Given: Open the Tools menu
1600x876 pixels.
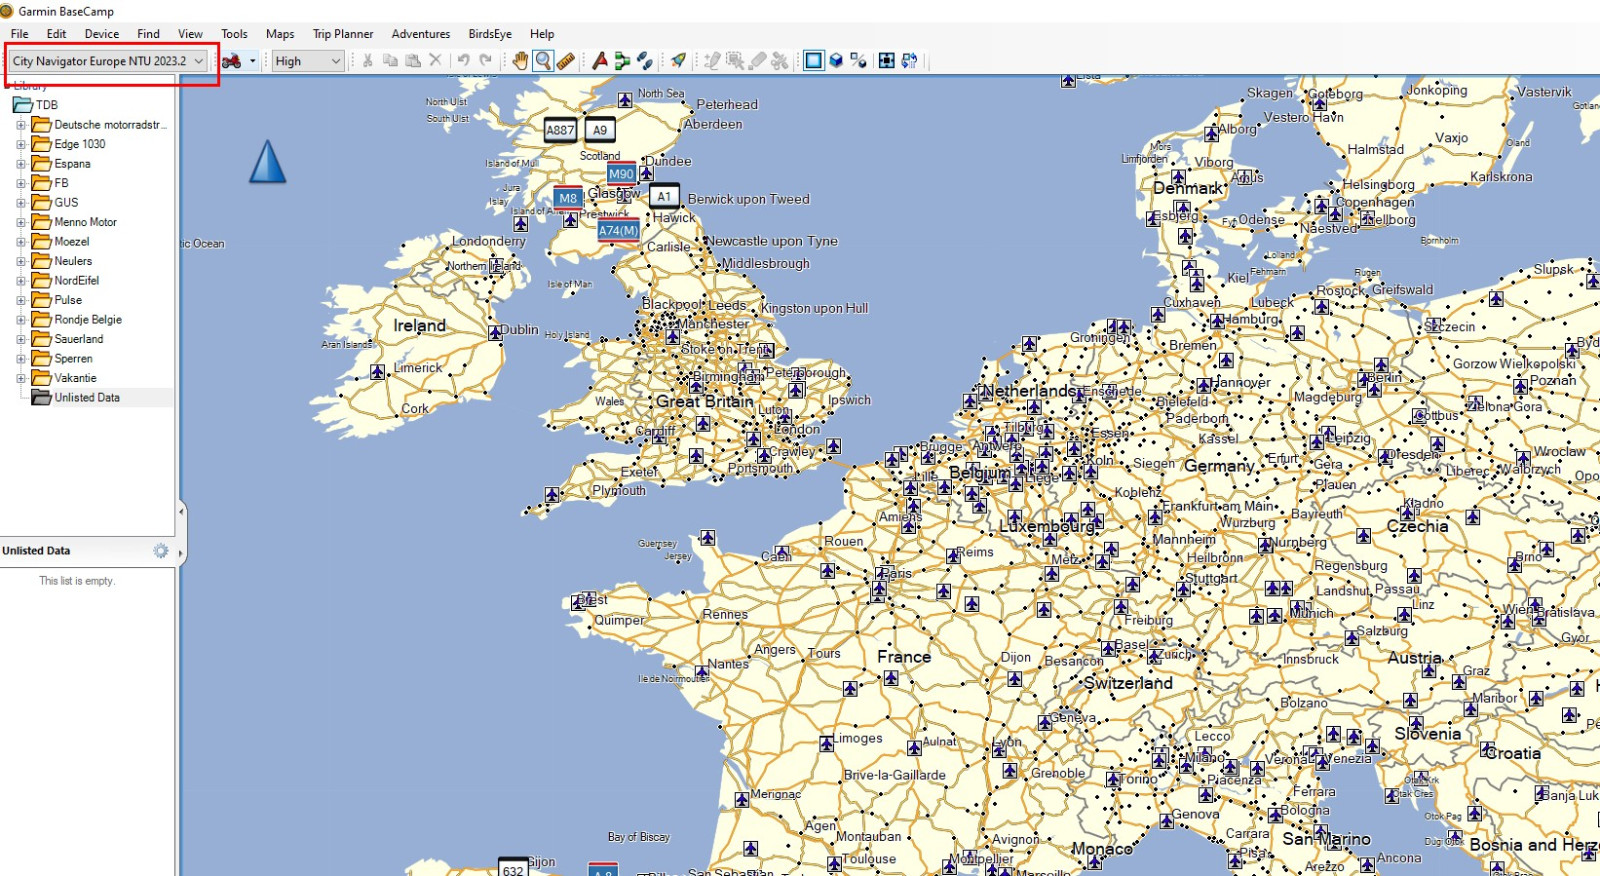Looking at the screenshot, I should pyautogui.click(x=234, y=34).
